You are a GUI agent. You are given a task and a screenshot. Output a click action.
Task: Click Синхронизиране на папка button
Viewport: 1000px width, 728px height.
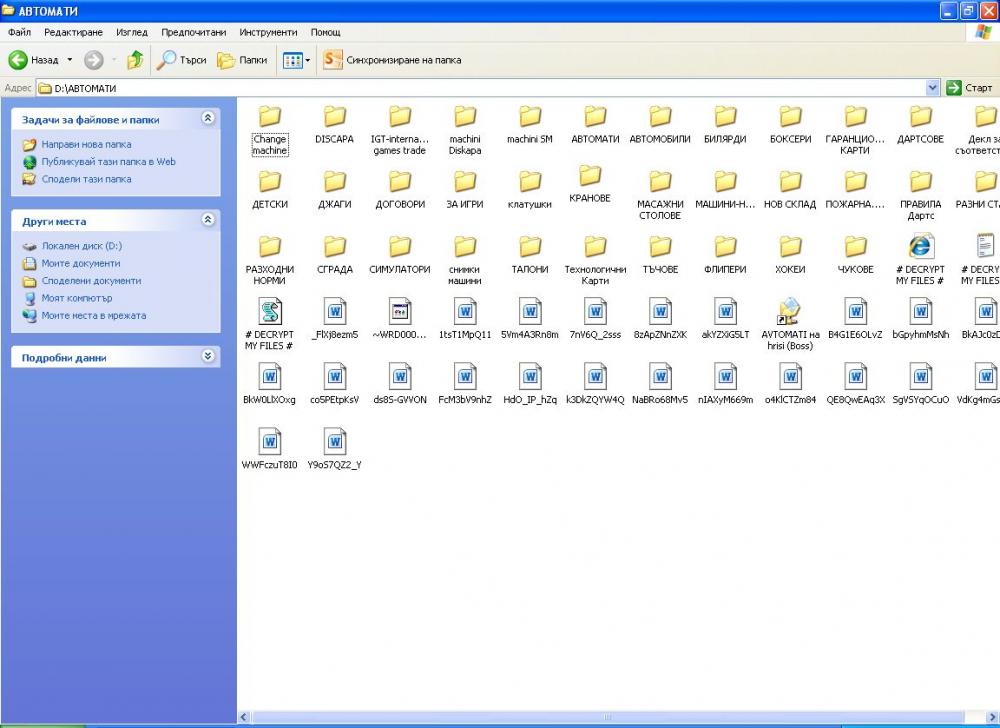(392, 60)
